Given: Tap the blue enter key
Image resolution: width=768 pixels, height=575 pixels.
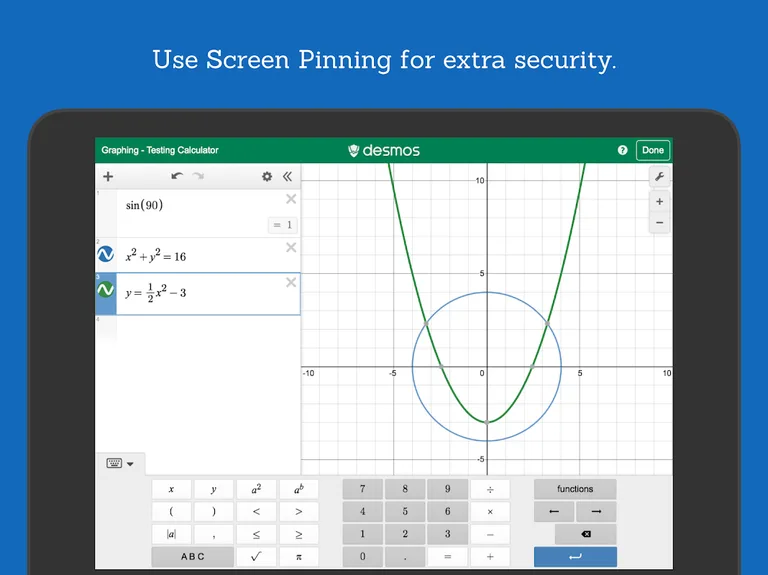Looking at the screenshot, I should click(575, 556).
